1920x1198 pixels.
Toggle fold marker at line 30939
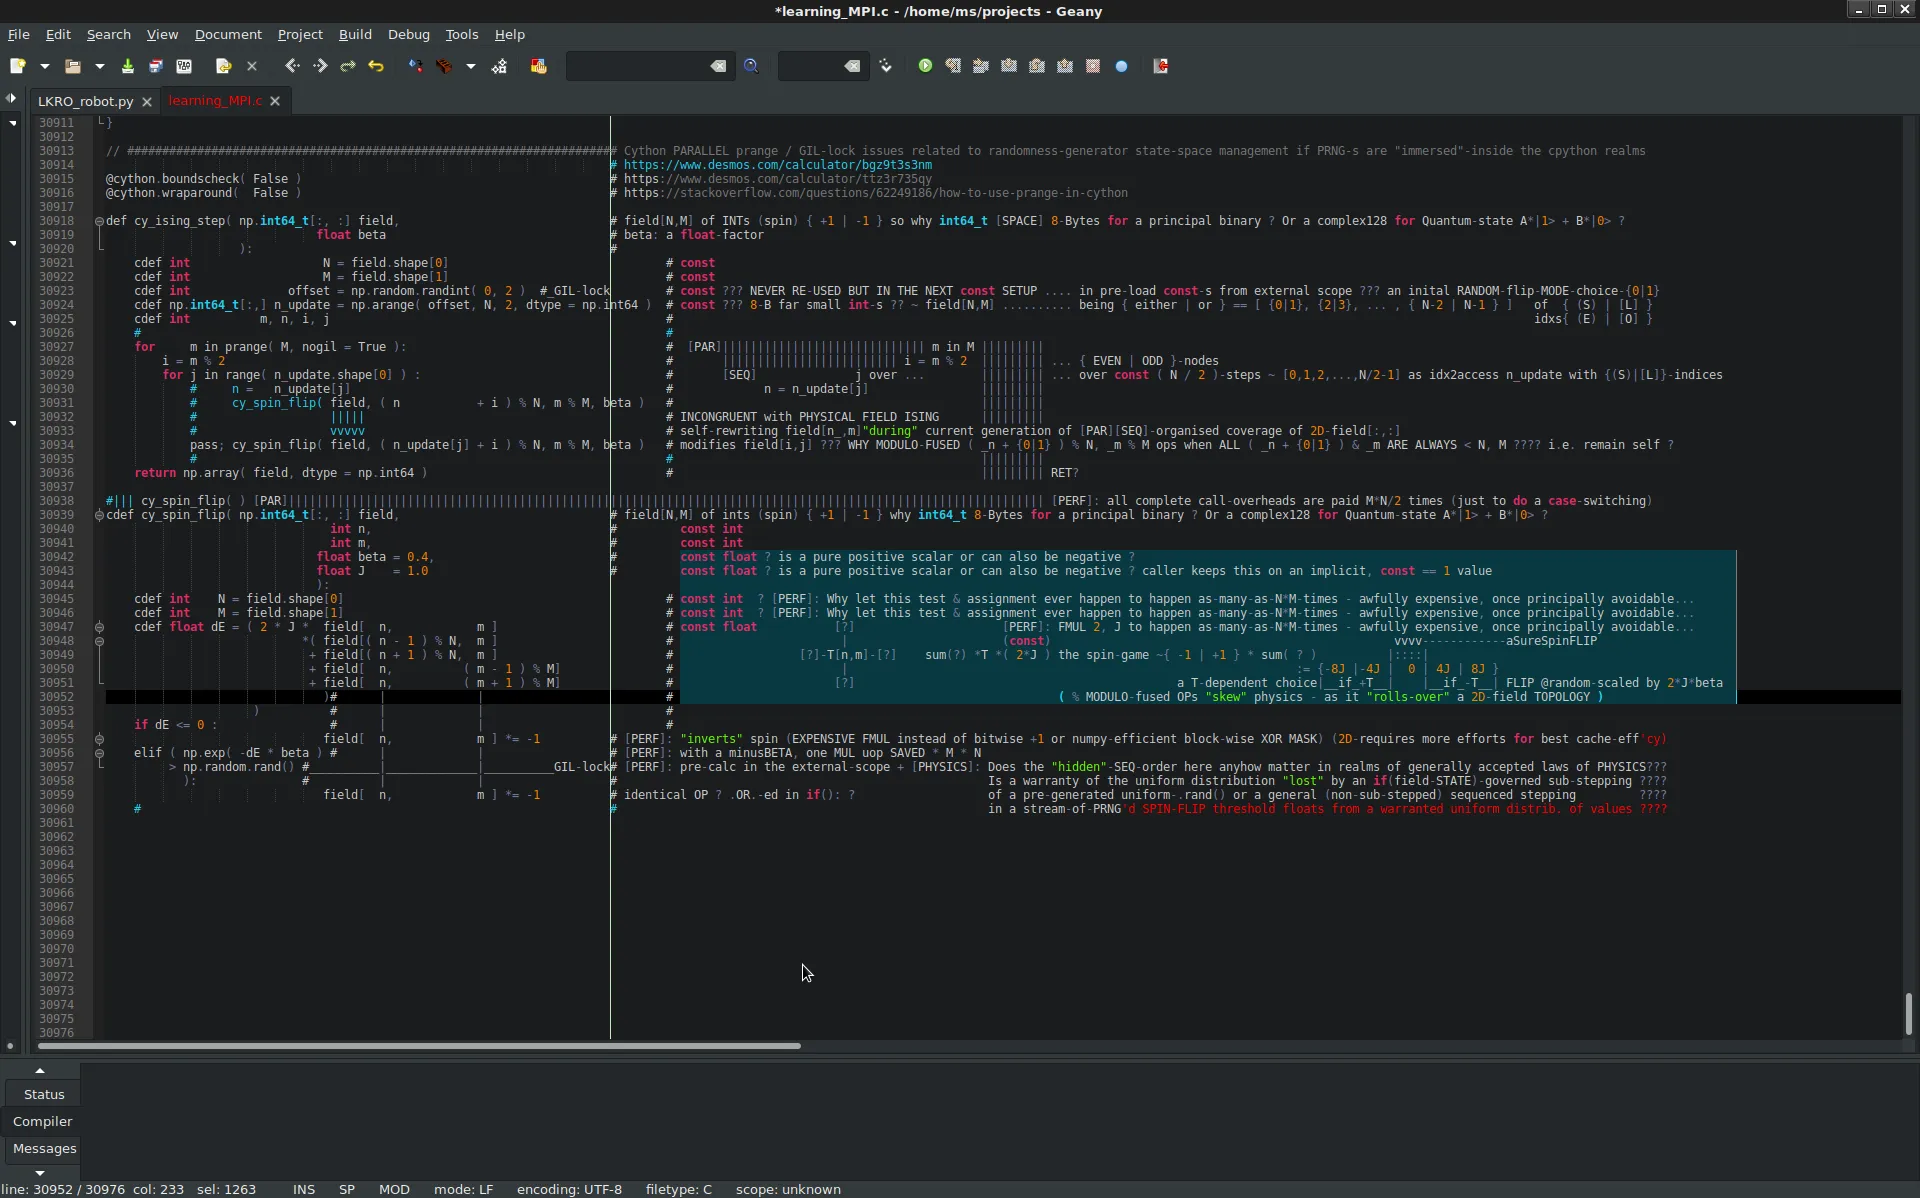point(99,515)
